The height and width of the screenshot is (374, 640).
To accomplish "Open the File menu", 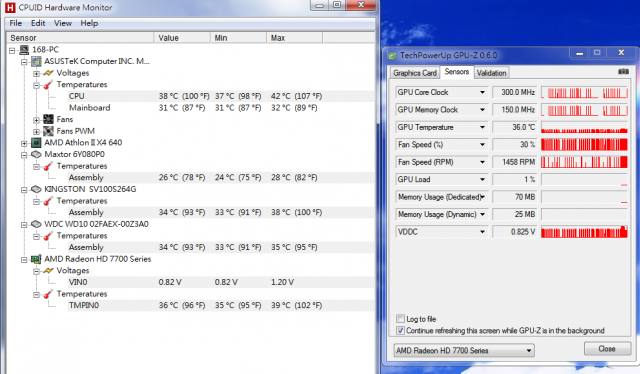I will point(16,23).
